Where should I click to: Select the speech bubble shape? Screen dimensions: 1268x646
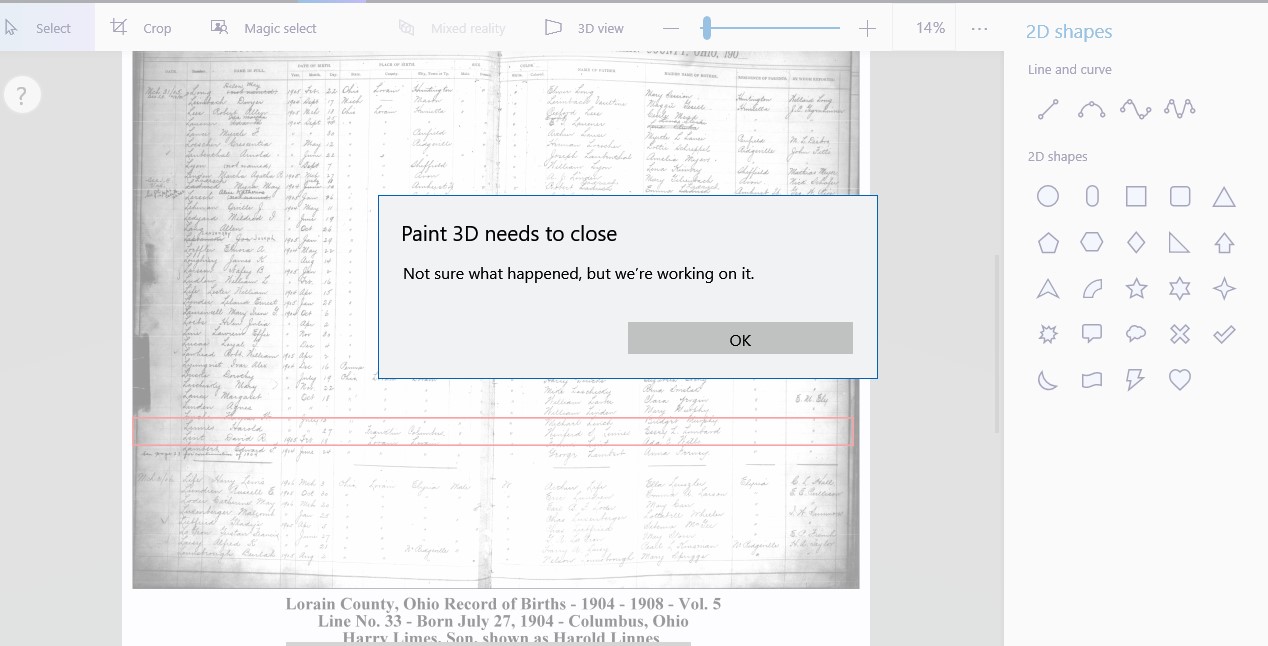[x=1091, y=333]
